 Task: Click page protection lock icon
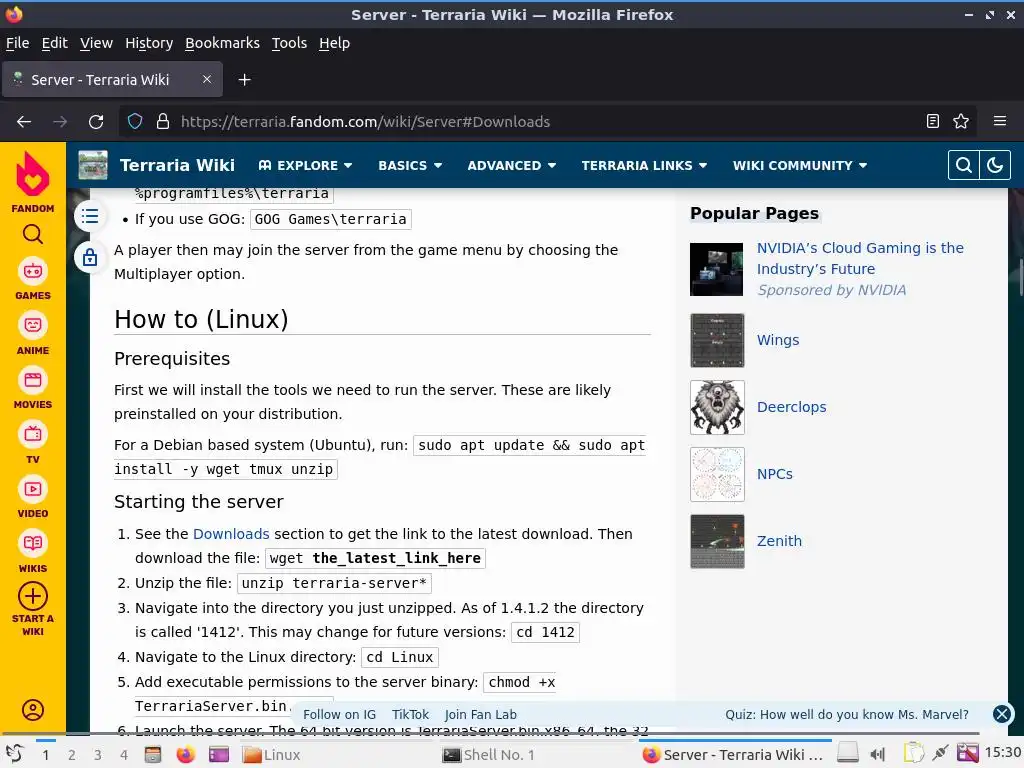tap(90, 257)
